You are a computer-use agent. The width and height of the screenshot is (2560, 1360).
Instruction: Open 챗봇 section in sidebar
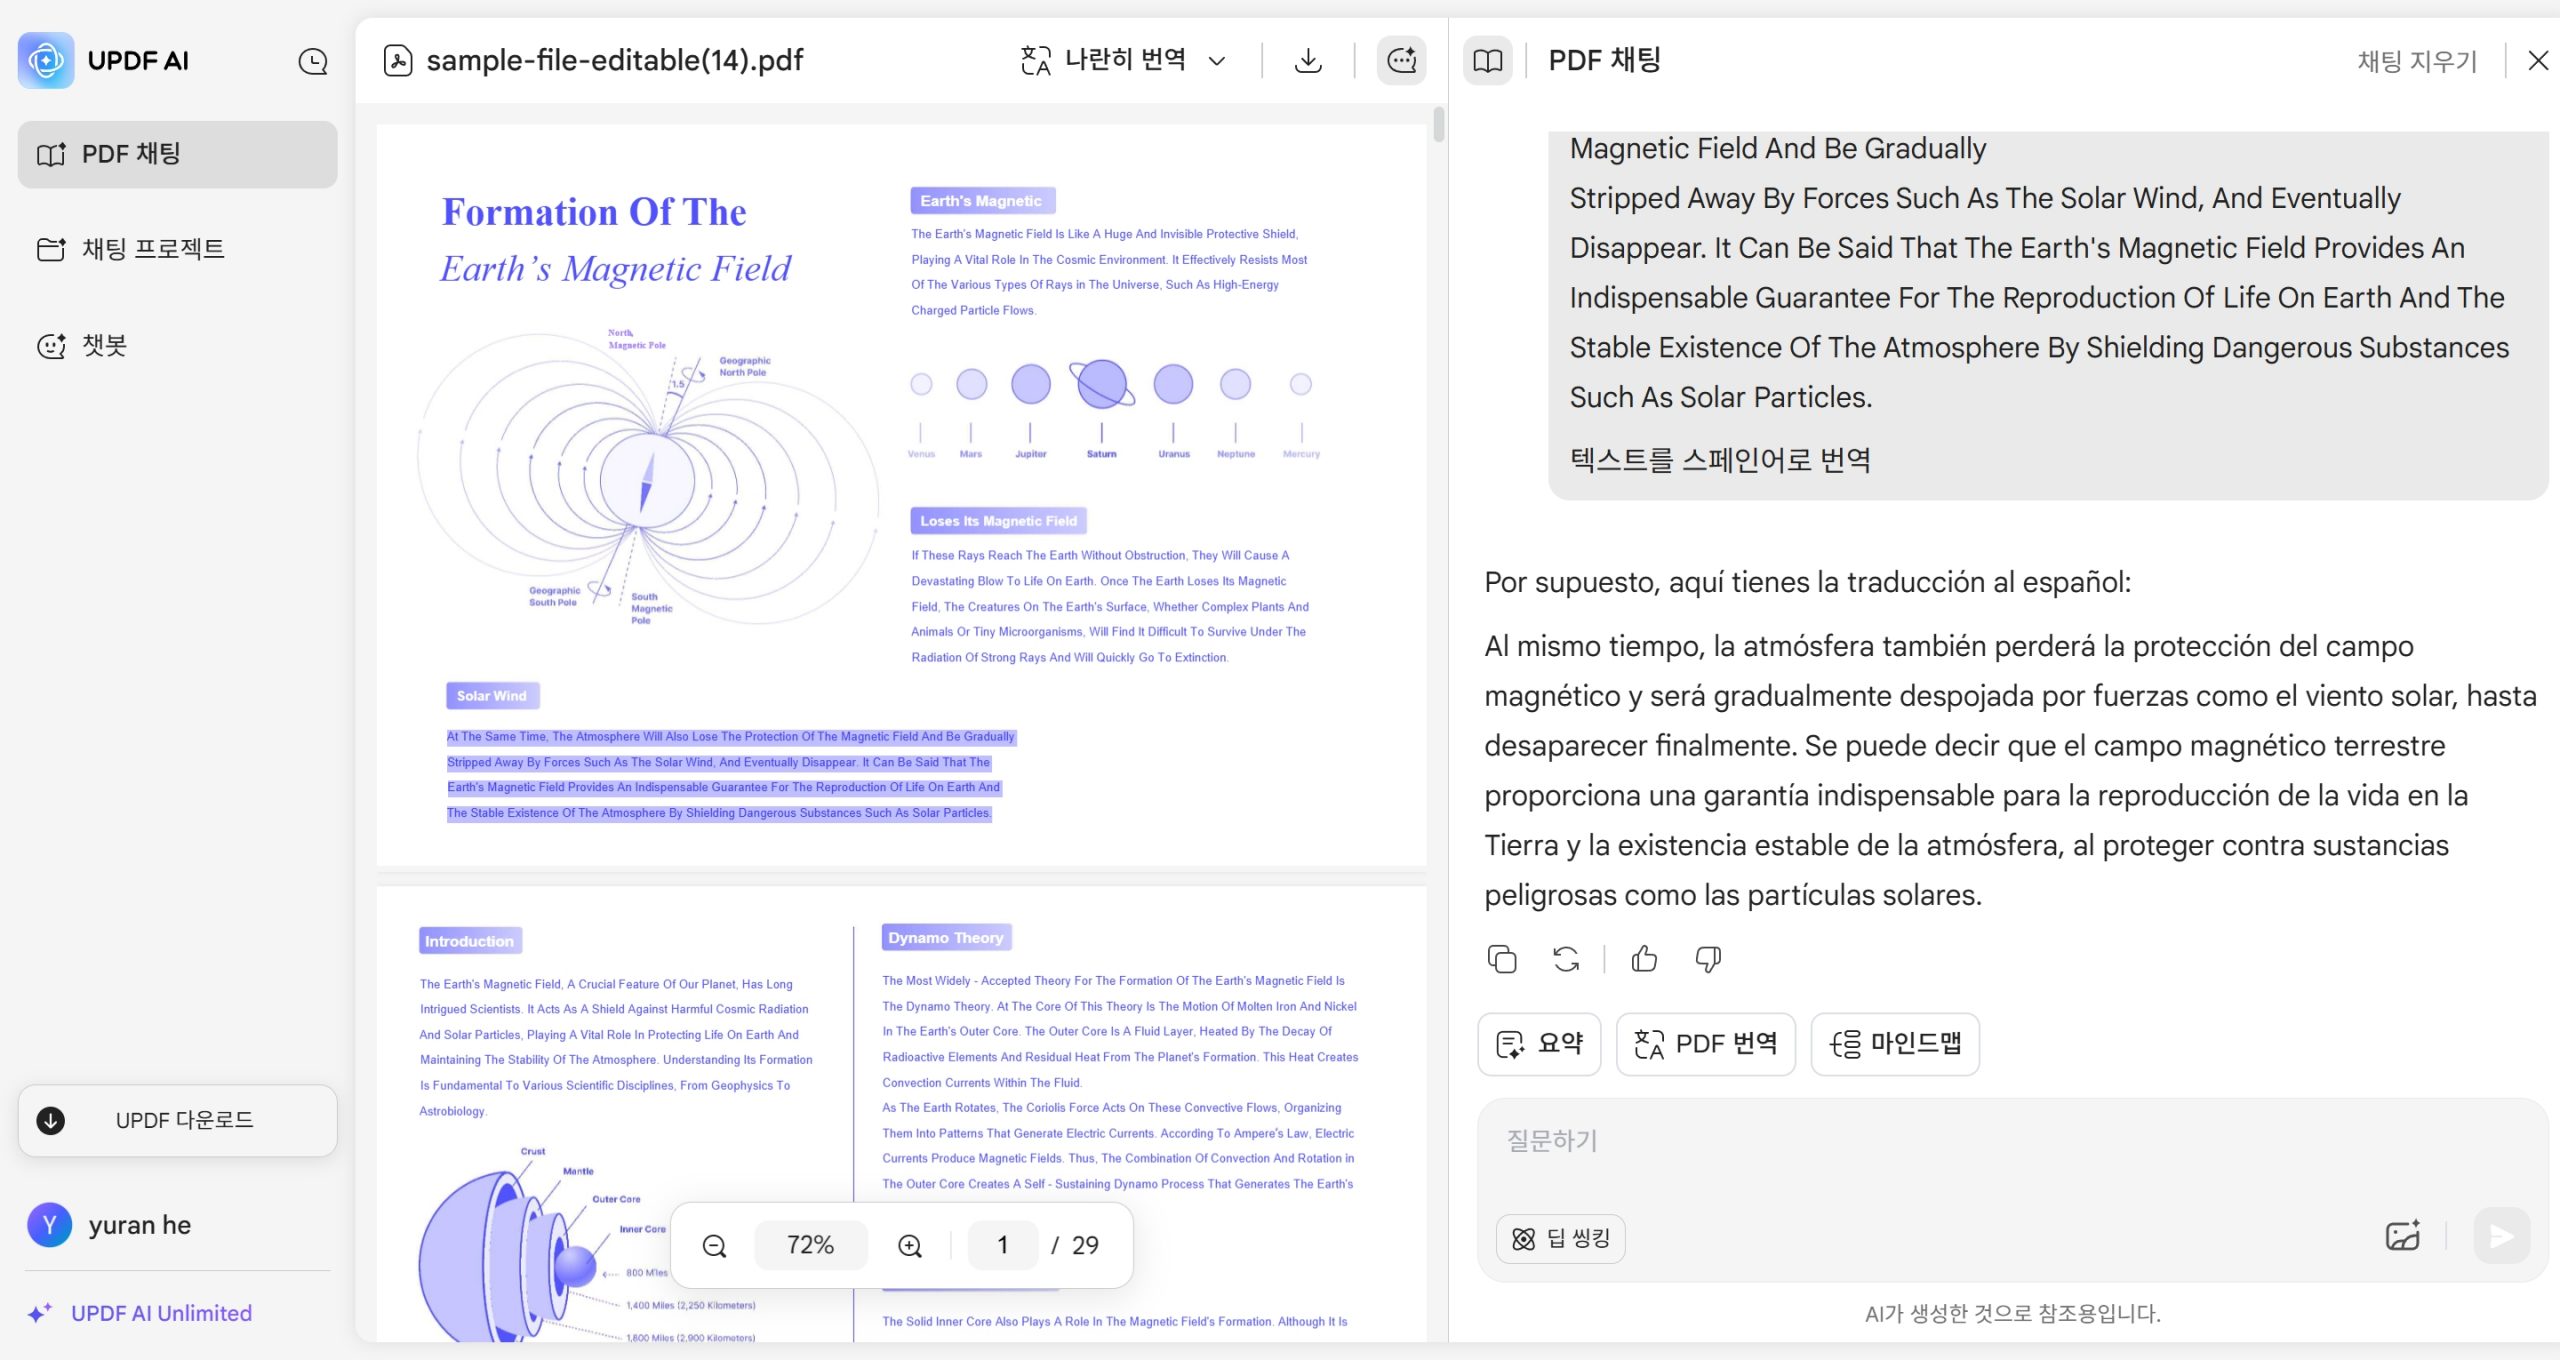[x=178, y=345]
